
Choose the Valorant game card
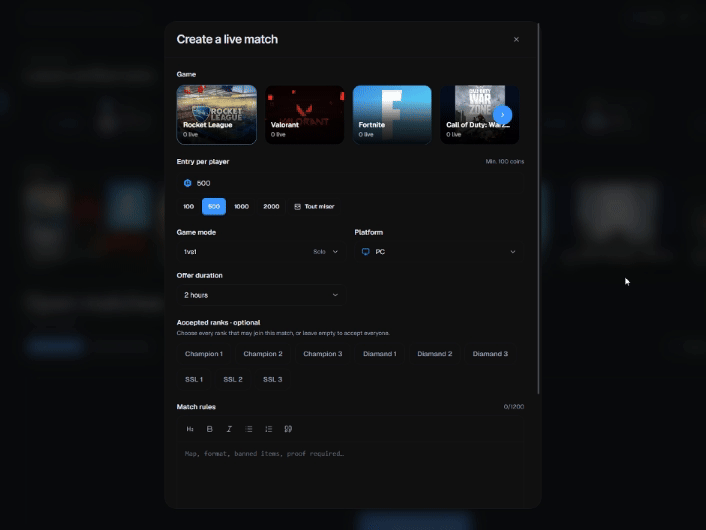[x=304, y=115]
